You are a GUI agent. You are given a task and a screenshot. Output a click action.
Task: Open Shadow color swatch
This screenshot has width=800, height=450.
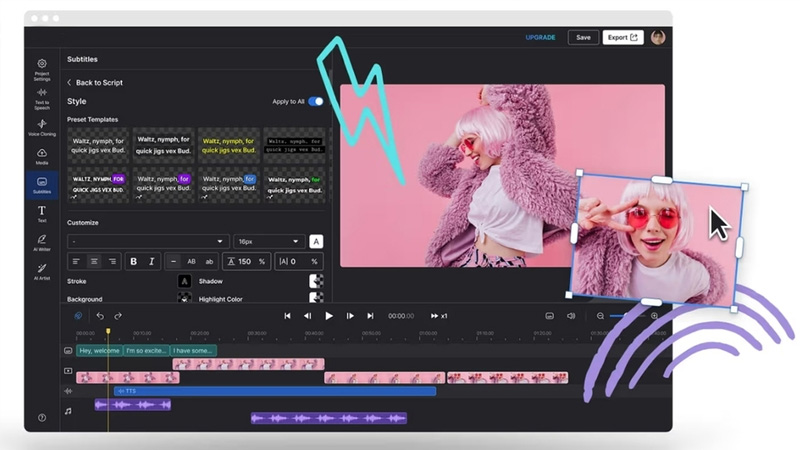click(316, 281)
